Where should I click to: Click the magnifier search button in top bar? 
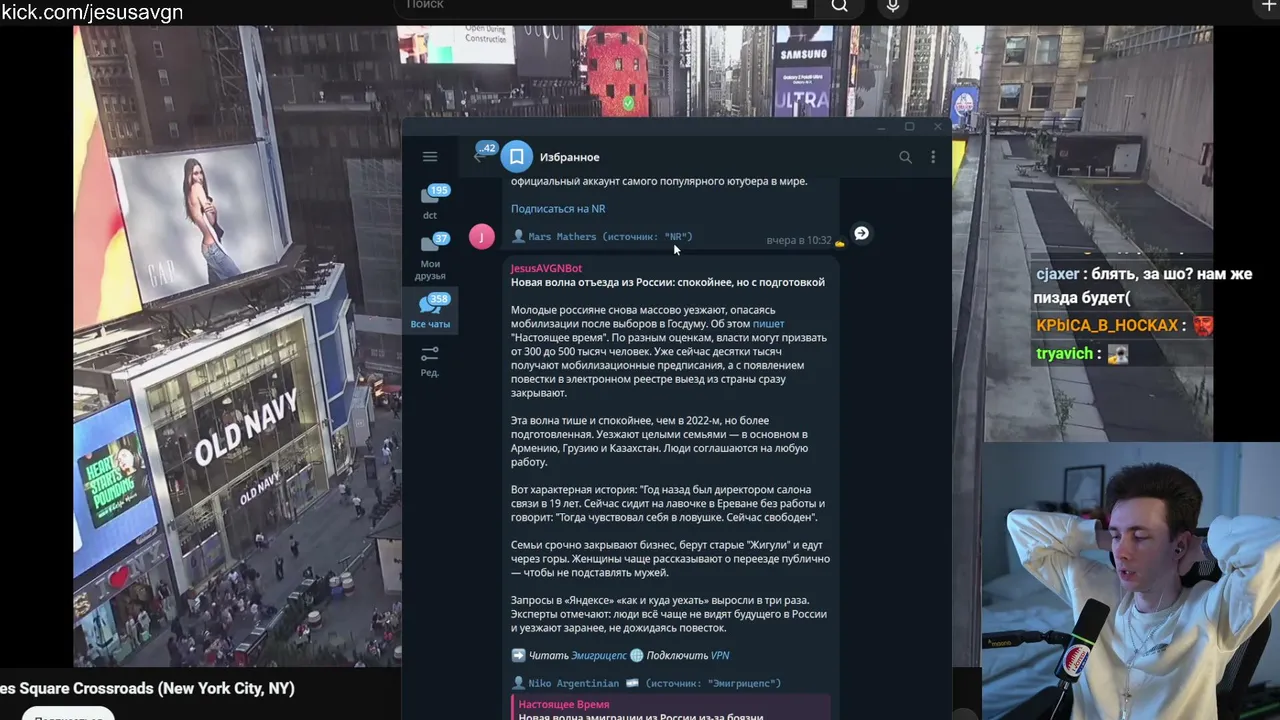pos(840,6)
